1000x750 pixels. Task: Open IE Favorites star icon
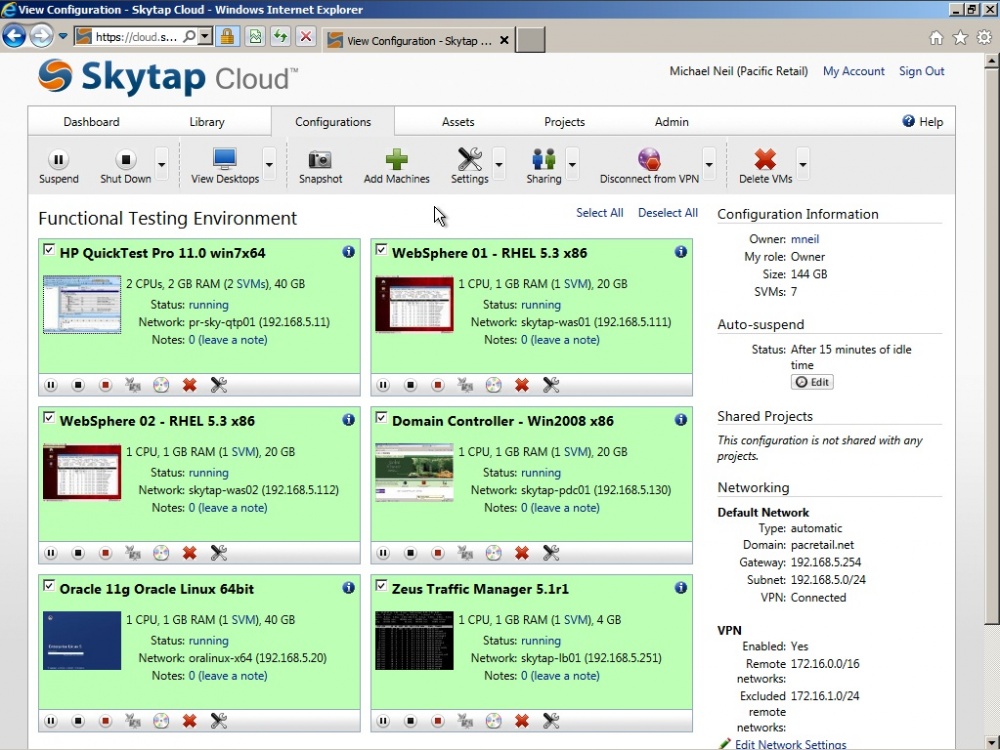coord(960,38)
